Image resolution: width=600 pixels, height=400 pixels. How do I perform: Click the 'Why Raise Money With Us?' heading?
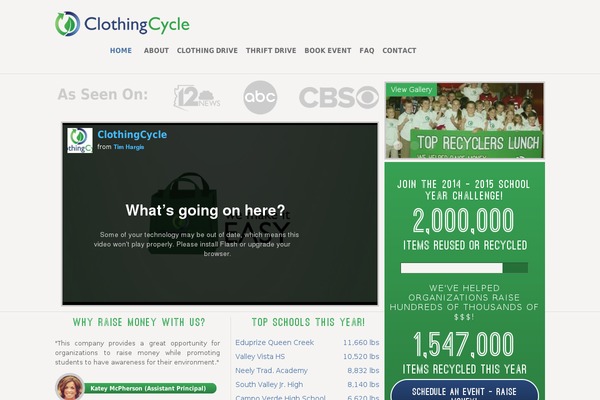pos(139,322)
